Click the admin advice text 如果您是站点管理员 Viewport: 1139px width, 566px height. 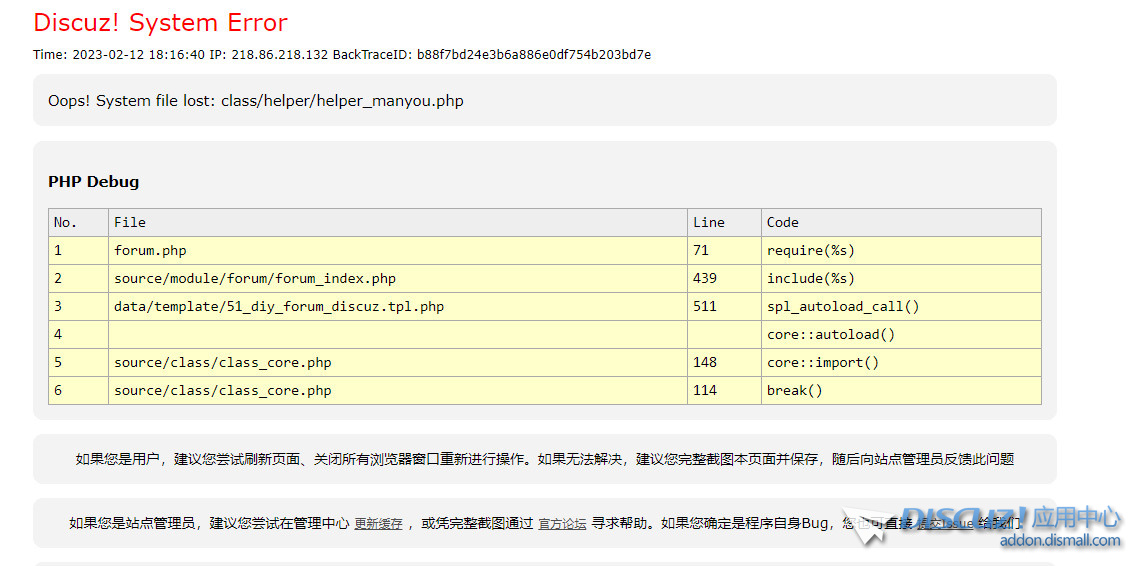[545, 523]
